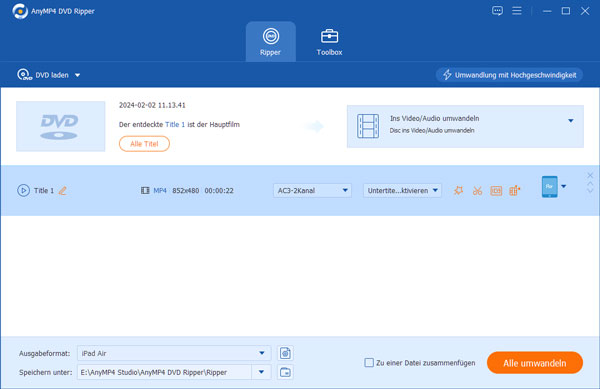Click the DVD thumbnail placeholder
Image resolution: width=600 pixels, height=389 pixels.
point(60,126)
